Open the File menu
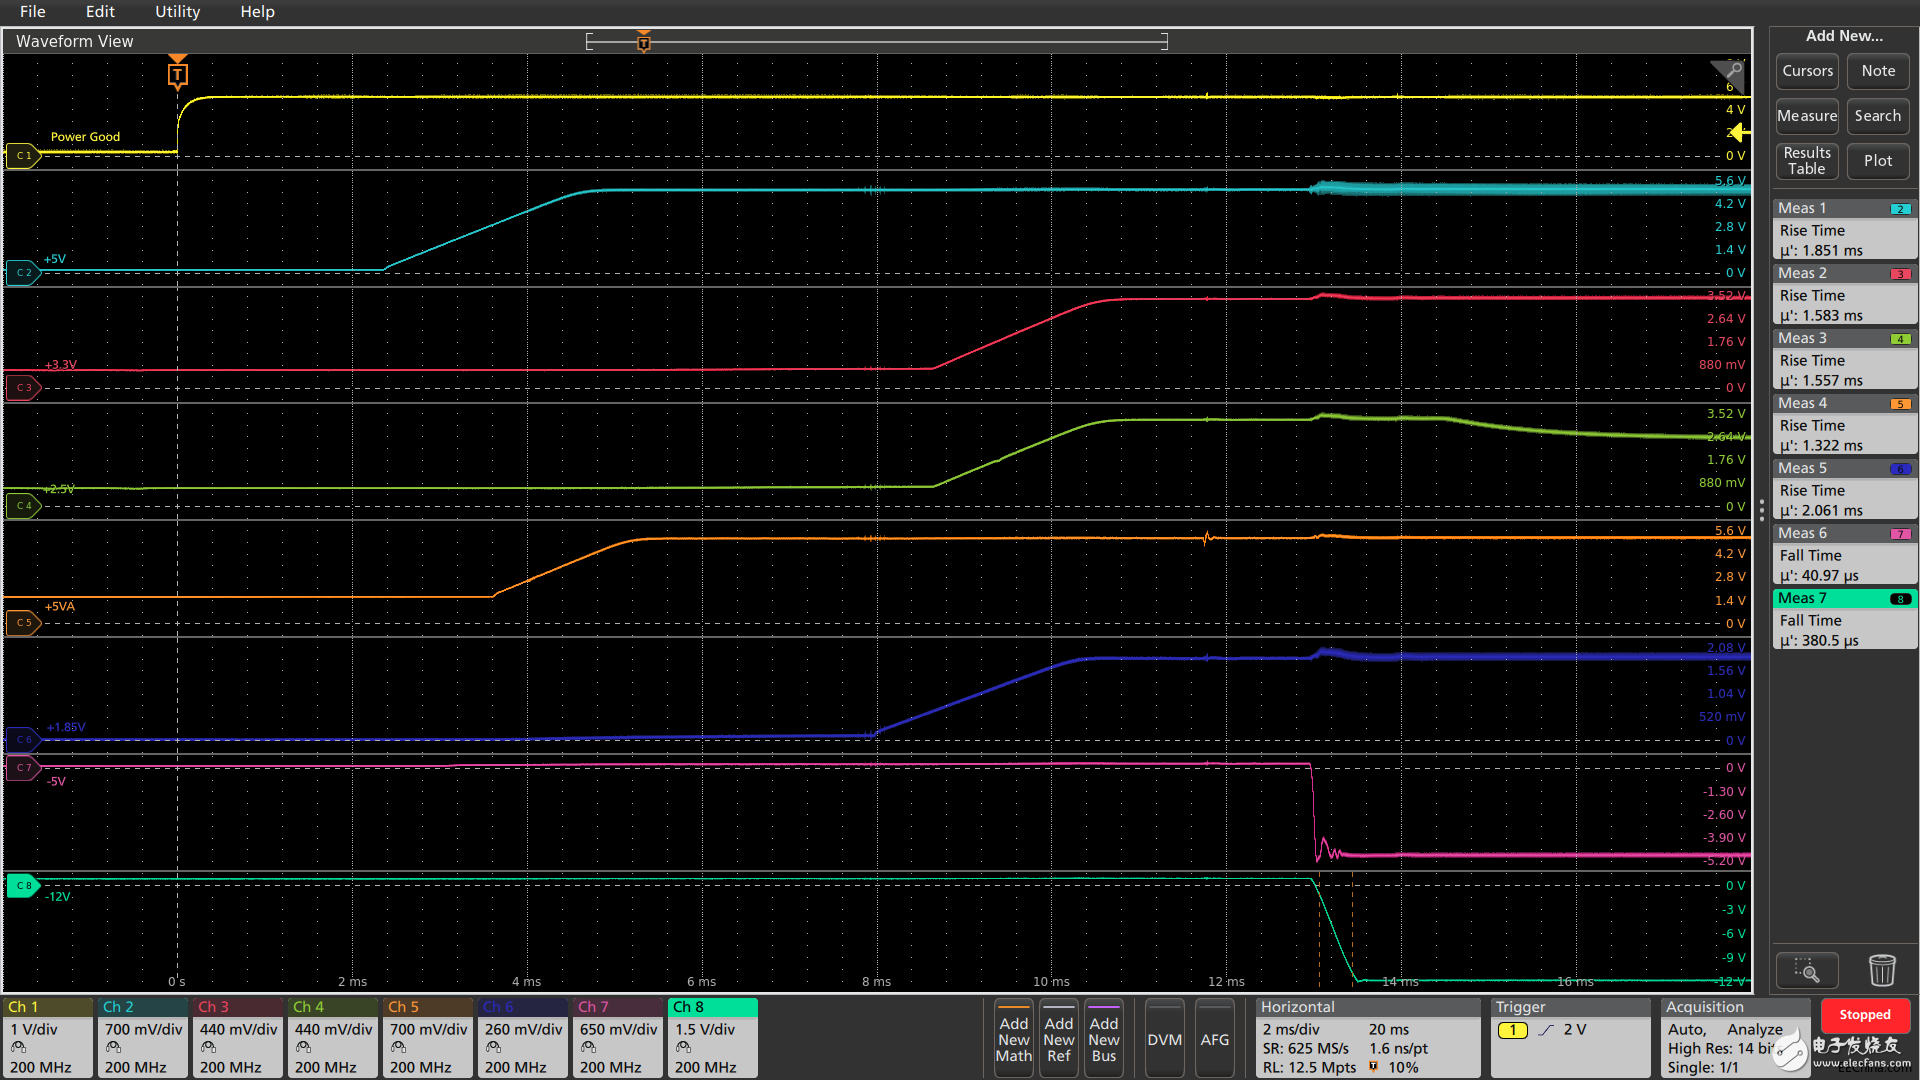Screen dimensions: 1920x1080 (32, 12)
